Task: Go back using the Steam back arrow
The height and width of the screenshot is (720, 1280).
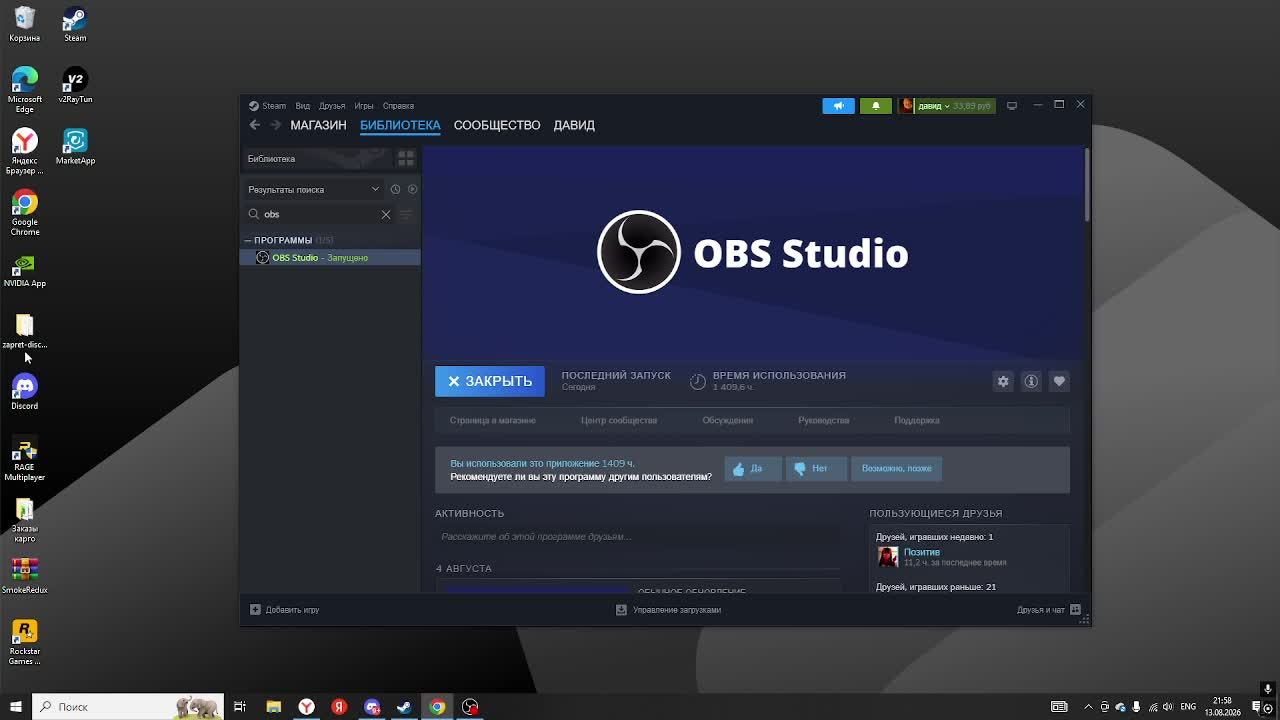Action: [254, 125]
